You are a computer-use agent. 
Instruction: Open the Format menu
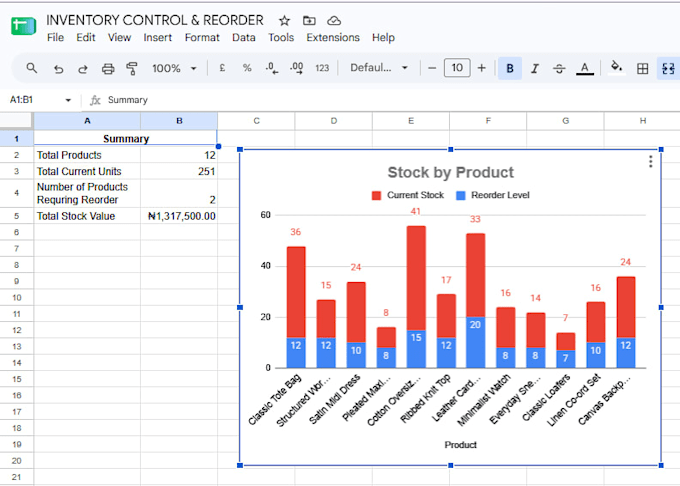(202, 38)
